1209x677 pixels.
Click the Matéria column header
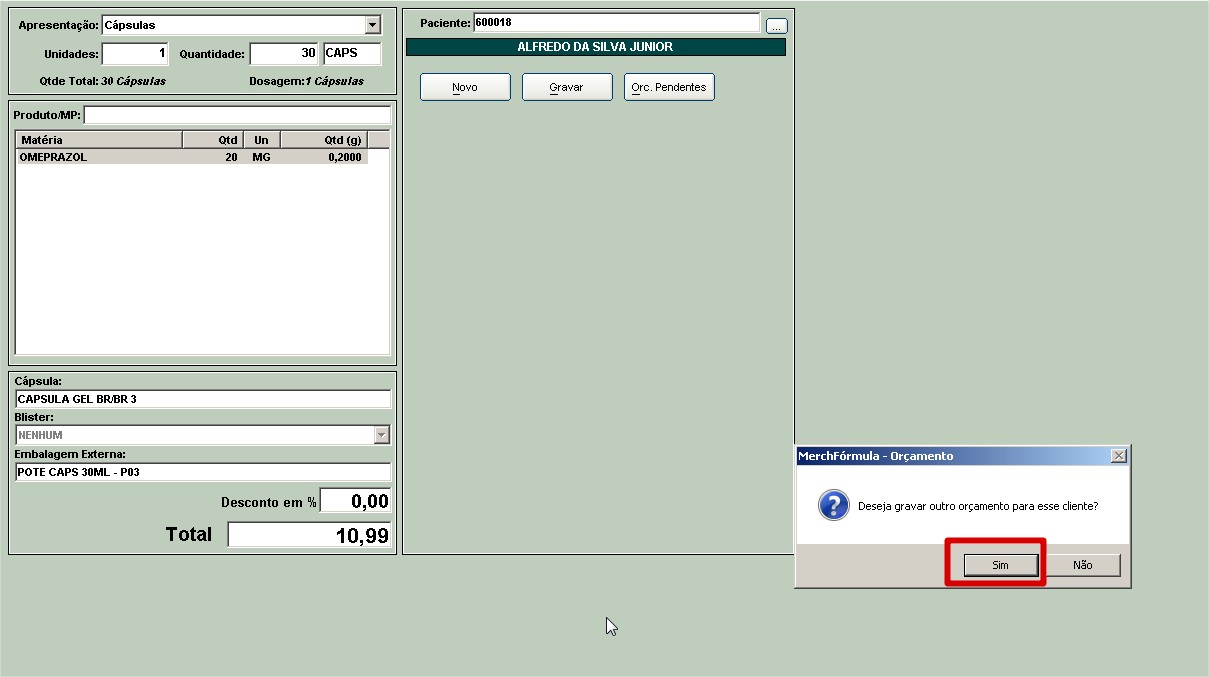pos(99,140)
